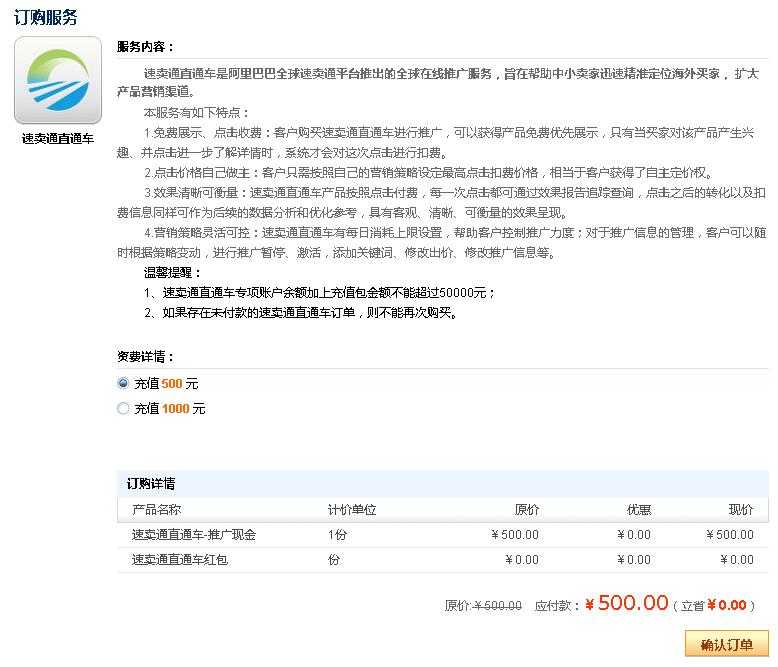Click the 速卖通直通车-推广现金 product row name
This screenshot has height=667, width=778.
[x=194, y=534]
